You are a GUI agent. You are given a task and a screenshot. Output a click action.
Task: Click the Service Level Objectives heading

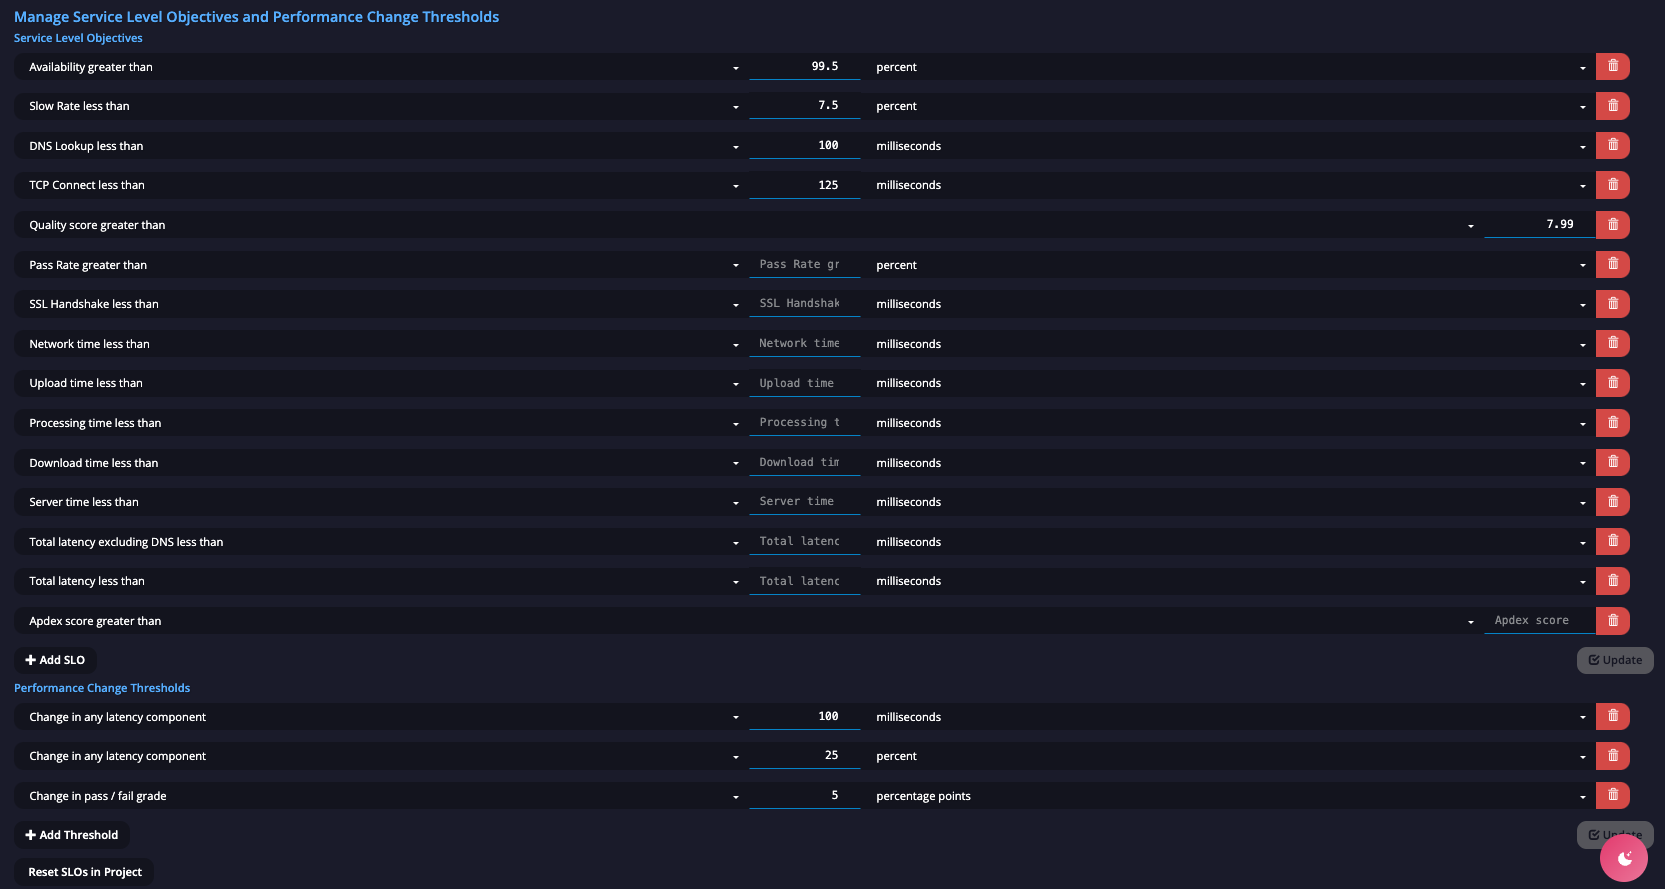78,38
